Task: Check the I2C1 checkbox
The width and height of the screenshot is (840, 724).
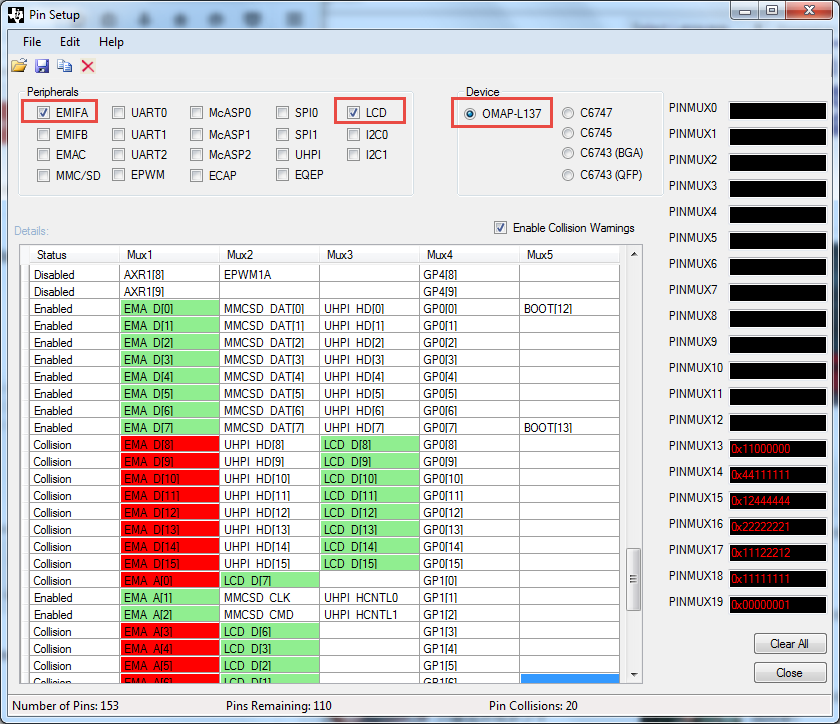Action: pos(353,155)
